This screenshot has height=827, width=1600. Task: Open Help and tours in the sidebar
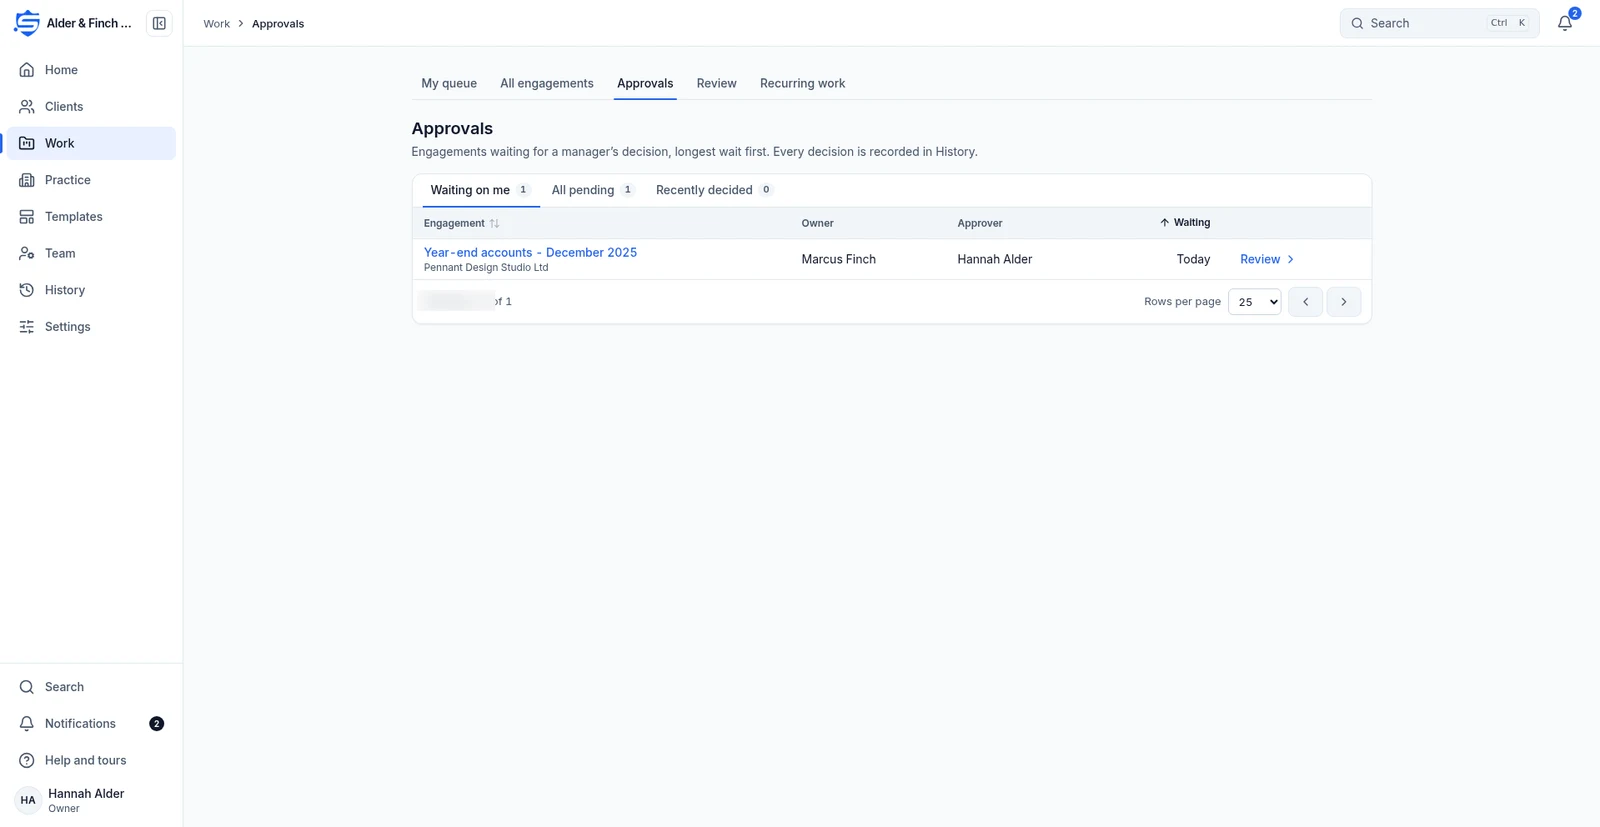point(91,761)
